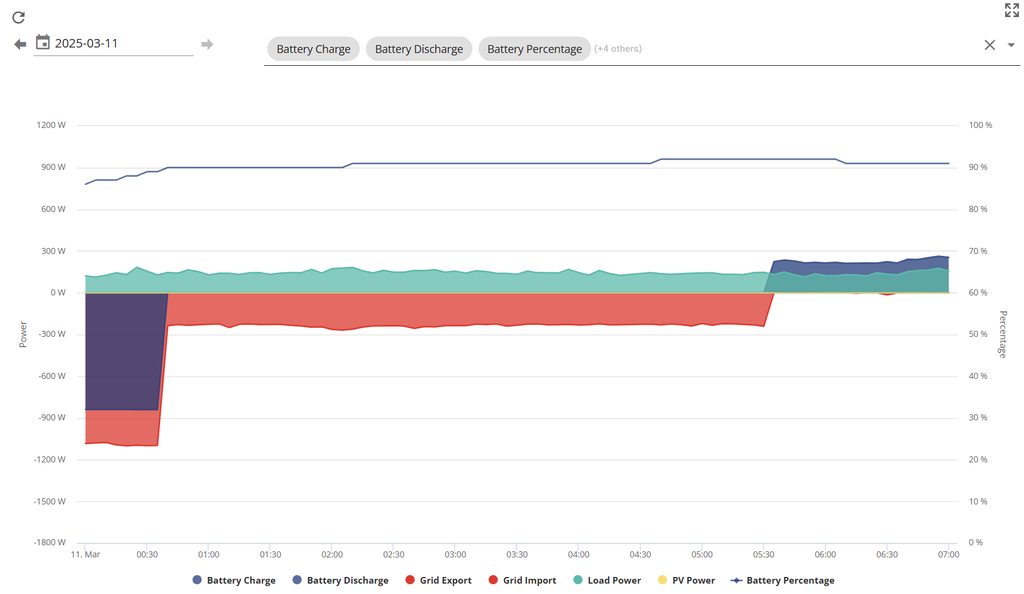Click the Battery Charge chip in selector

pos(313,49)
